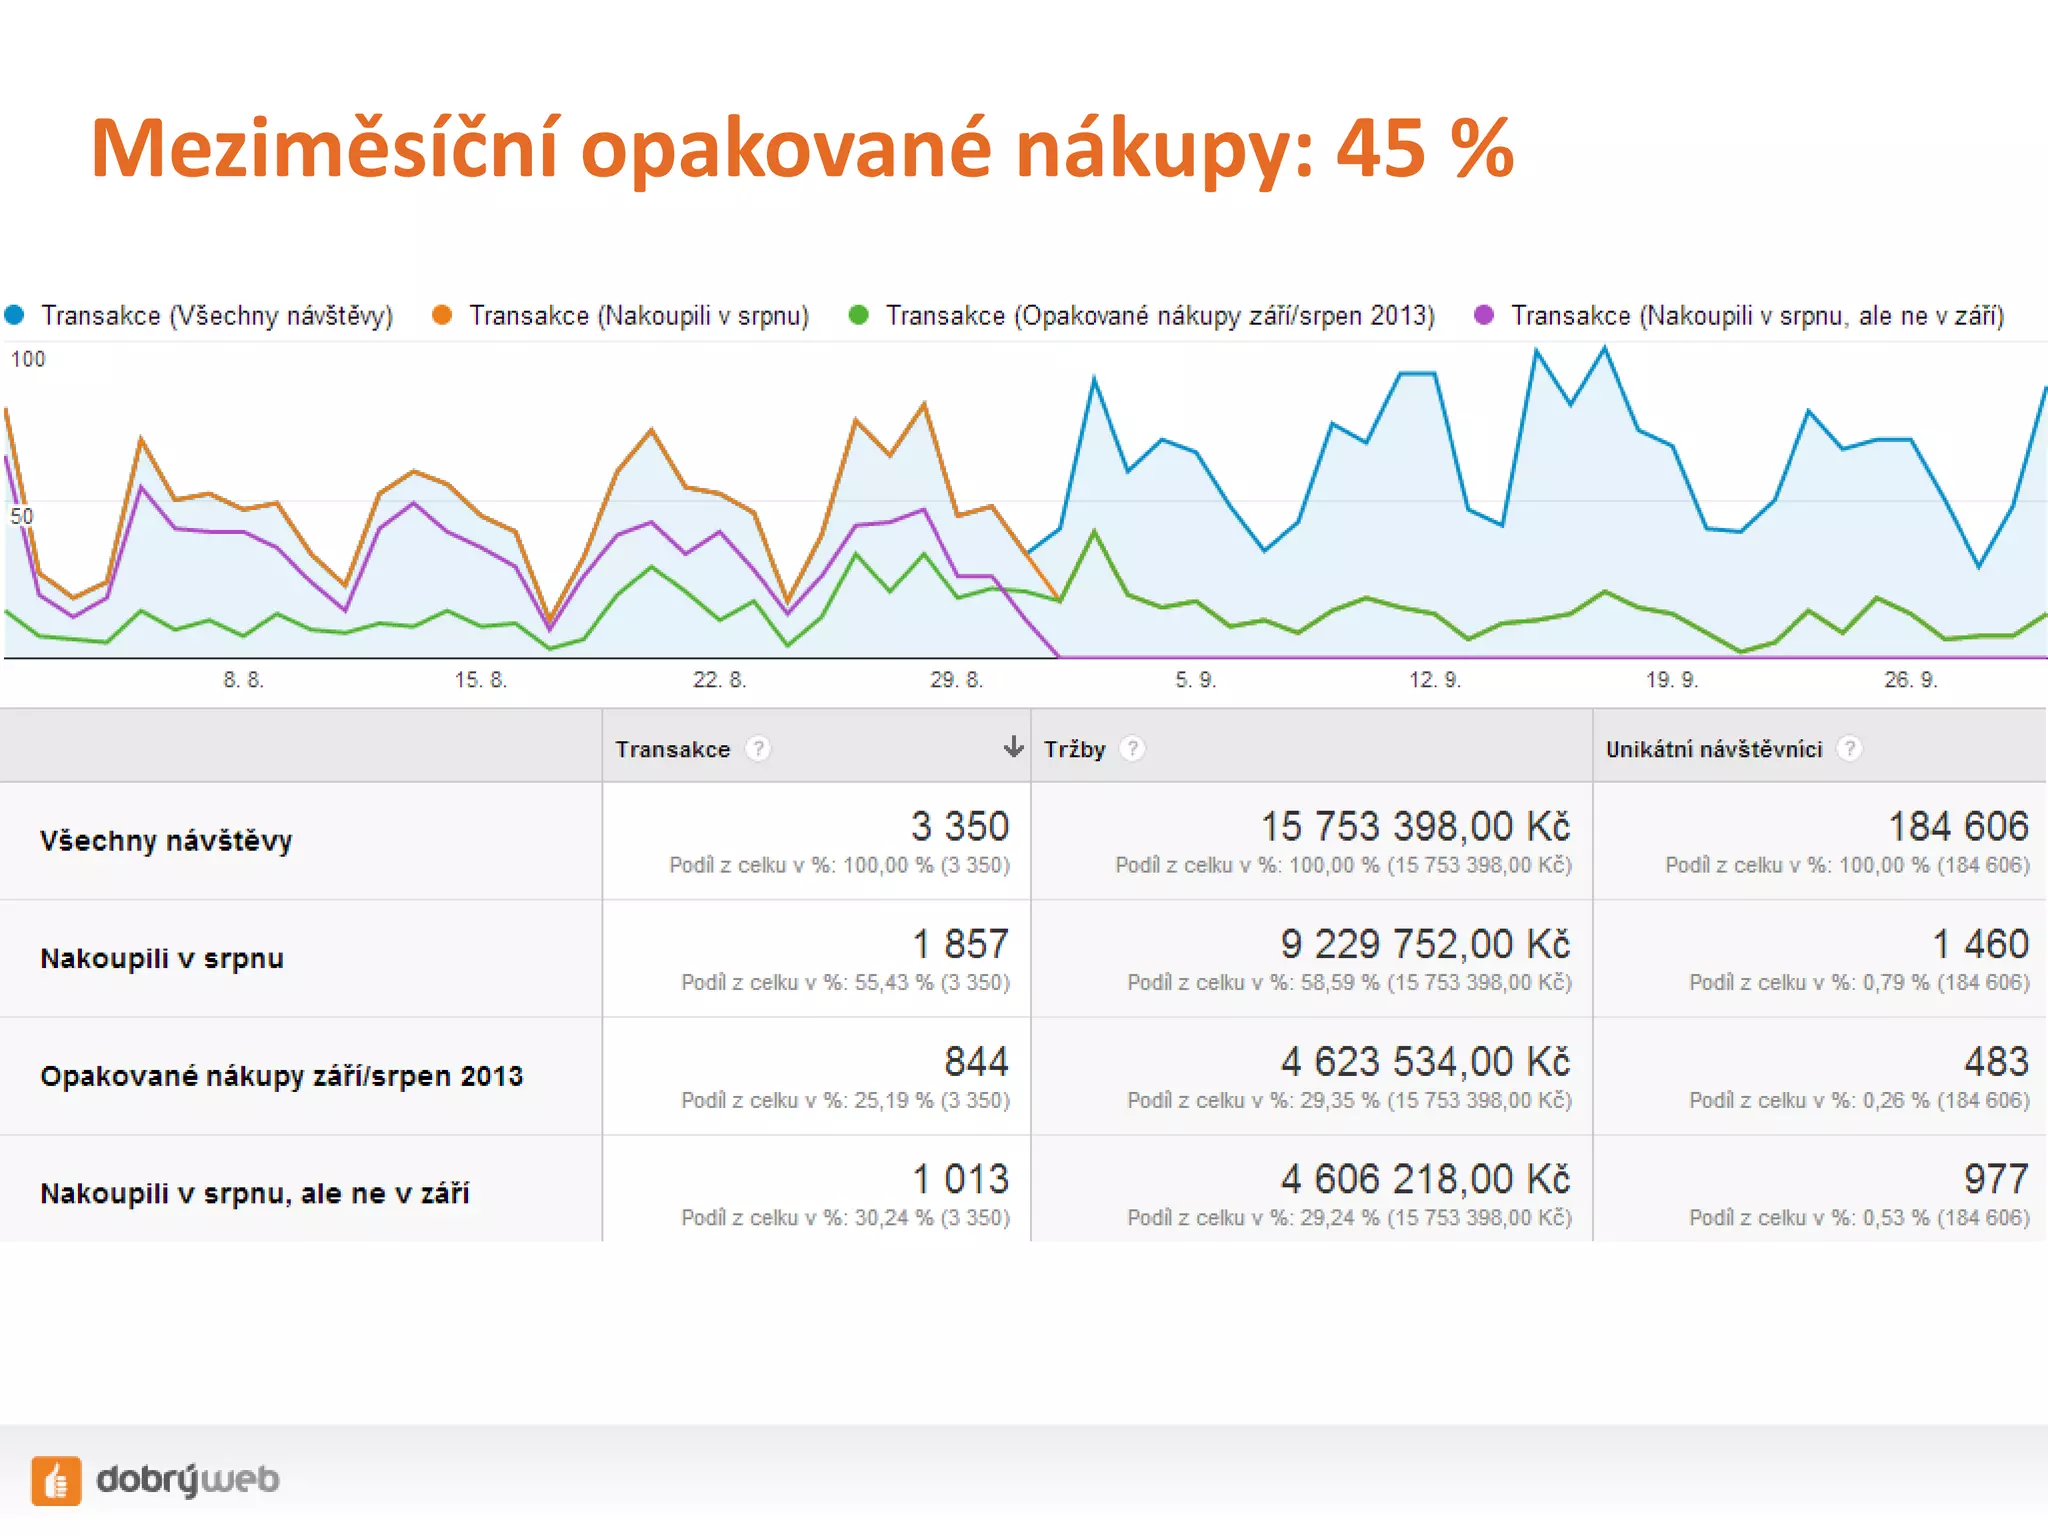
Task: Click the 26. 9. date on chart axis
Action: tap(1911, 680)
